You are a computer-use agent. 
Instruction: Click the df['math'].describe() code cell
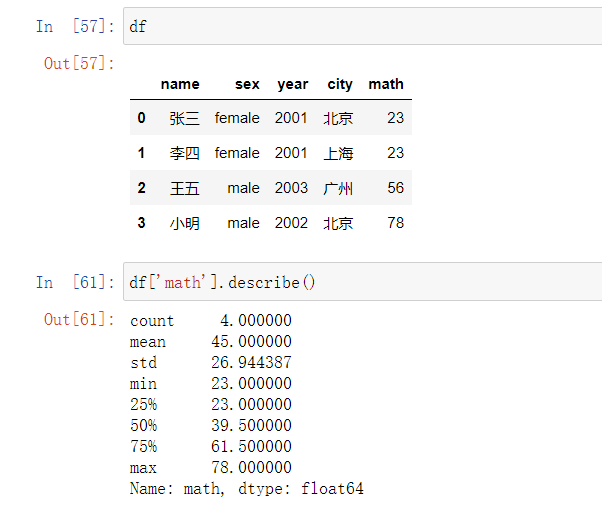(x=362, y=282)
